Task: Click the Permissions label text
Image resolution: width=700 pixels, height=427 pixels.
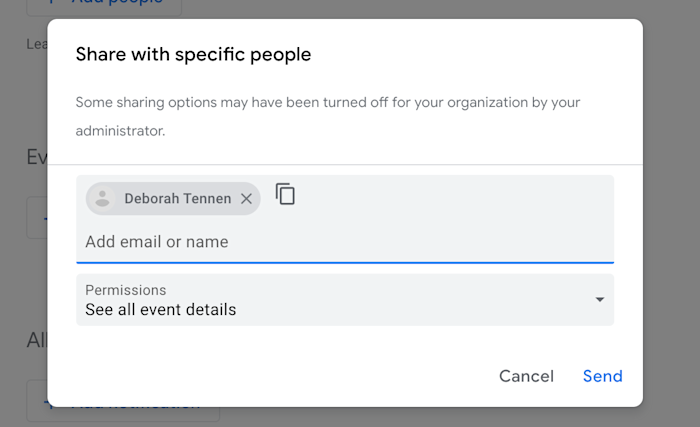Action: 125,290
